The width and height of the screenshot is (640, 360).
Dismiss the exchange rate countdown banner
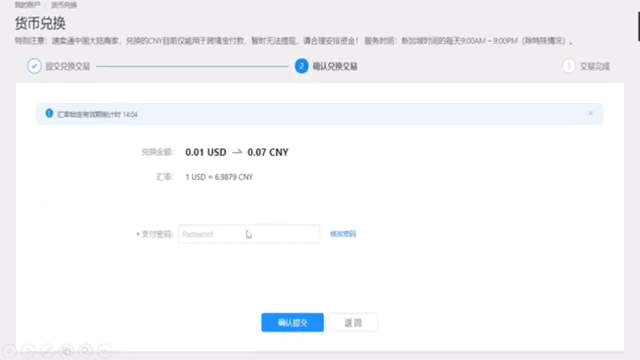coord(591,113)
